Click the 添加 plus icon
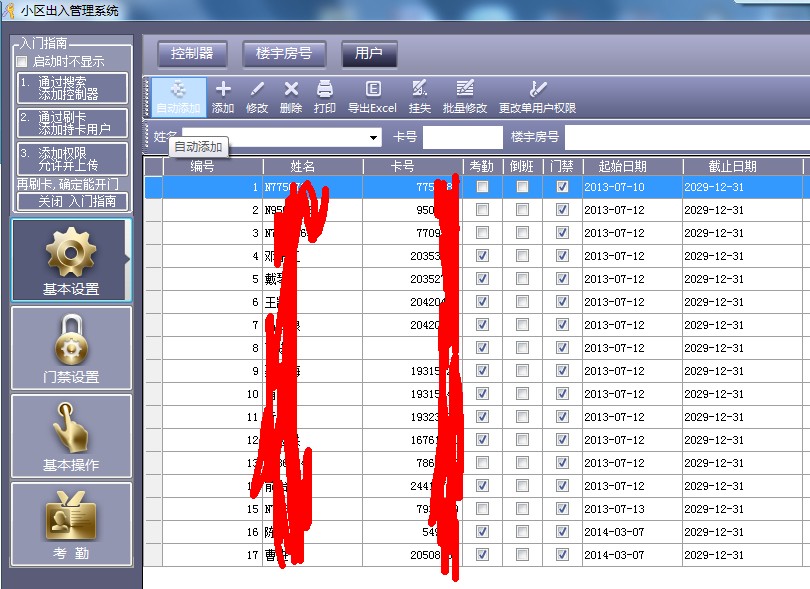The width and height of the screenshot is (810, 589). [x=223, y=97]
